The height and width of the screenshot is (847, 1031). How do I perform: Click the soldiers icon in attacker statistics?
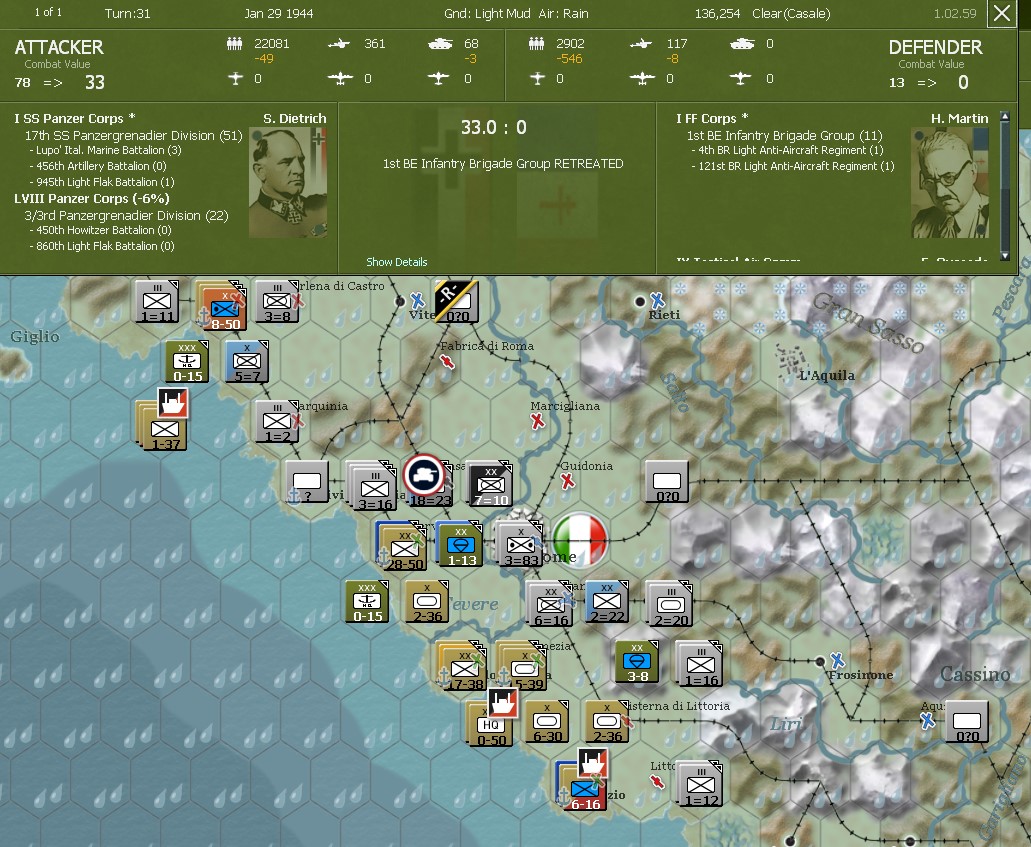coord(236,44)
